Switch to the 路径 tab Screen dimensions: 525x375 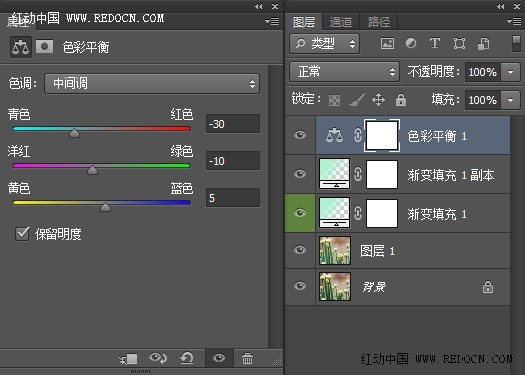pyautogui.click(x=379, y=22)
